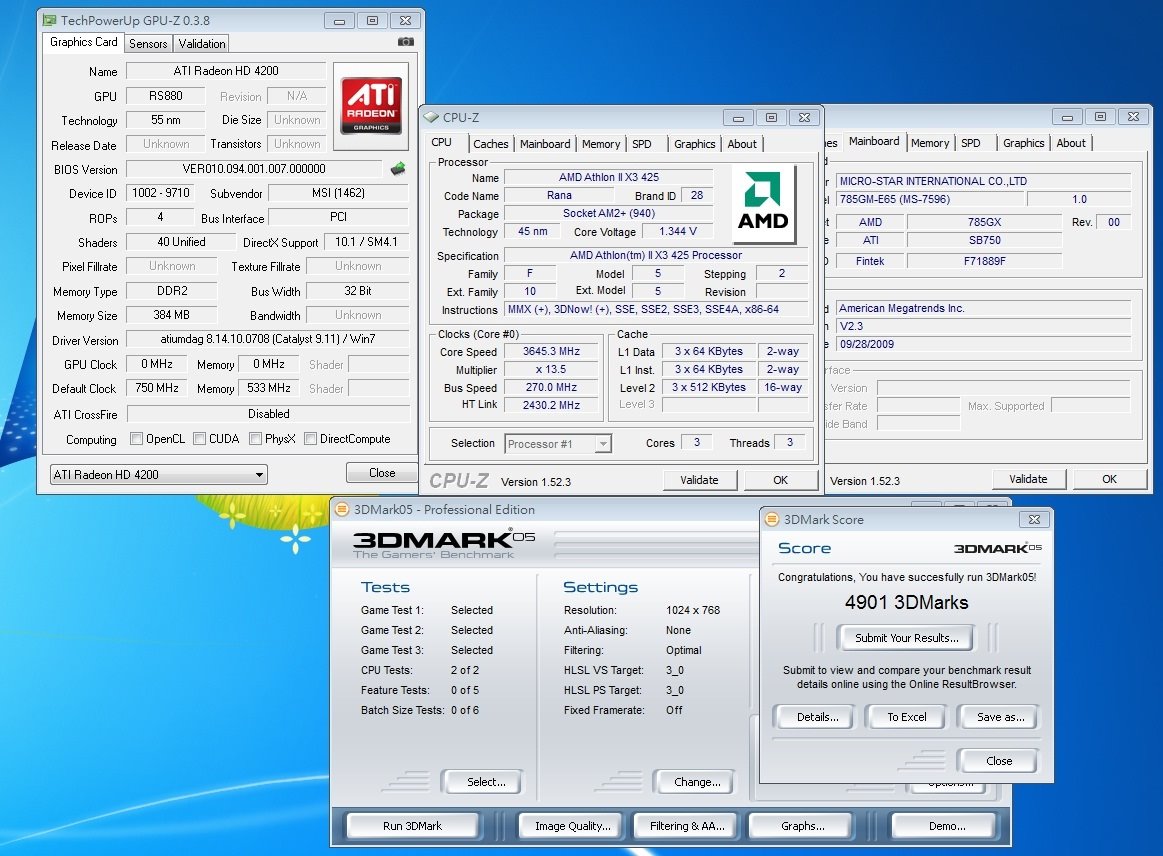
Task: Click Device ID field 1002 - 9710
Action: (x=160, y=193)
